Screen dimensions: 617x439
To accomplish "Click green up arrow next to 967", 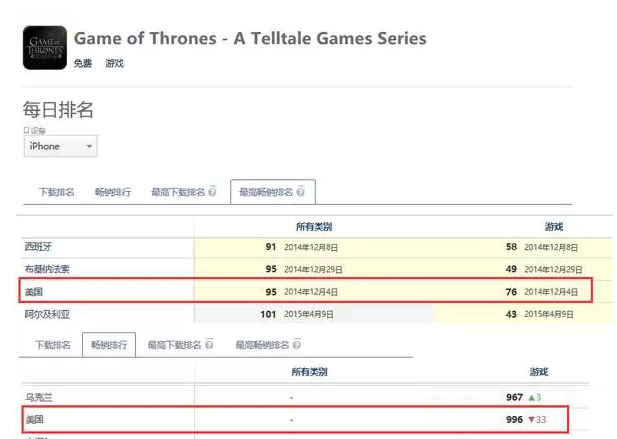I will click(x=532, y=397).
